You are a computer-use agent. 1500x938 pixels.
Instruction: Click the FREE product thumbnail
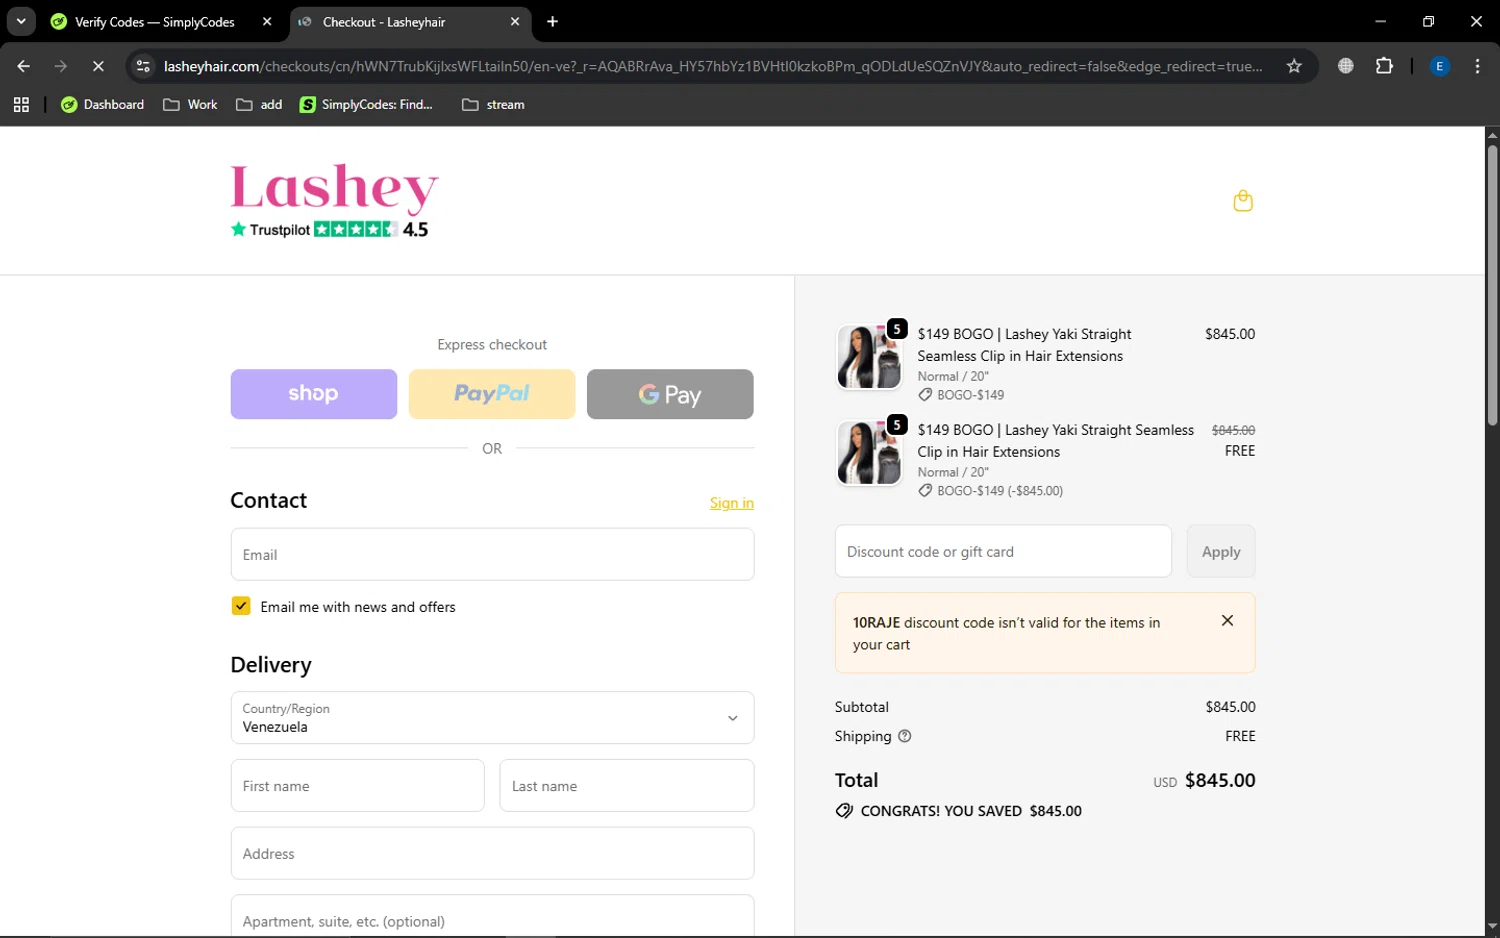coord(869,453)
